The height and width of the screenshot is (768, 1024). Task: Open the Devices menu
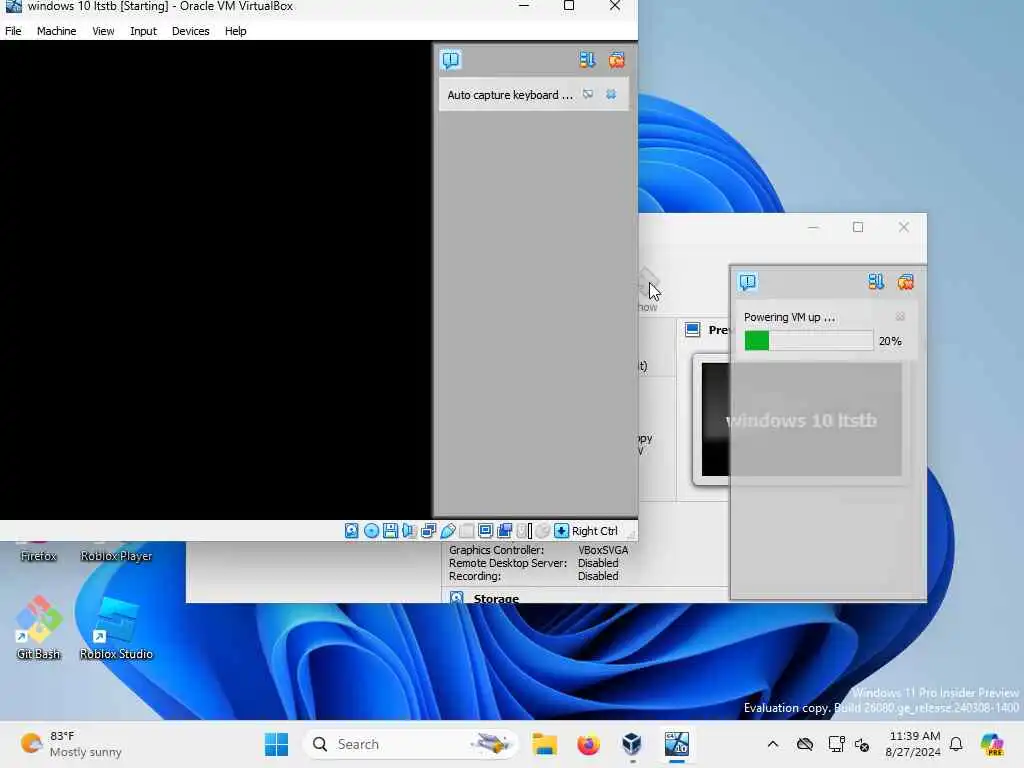(x=190, y=31)
